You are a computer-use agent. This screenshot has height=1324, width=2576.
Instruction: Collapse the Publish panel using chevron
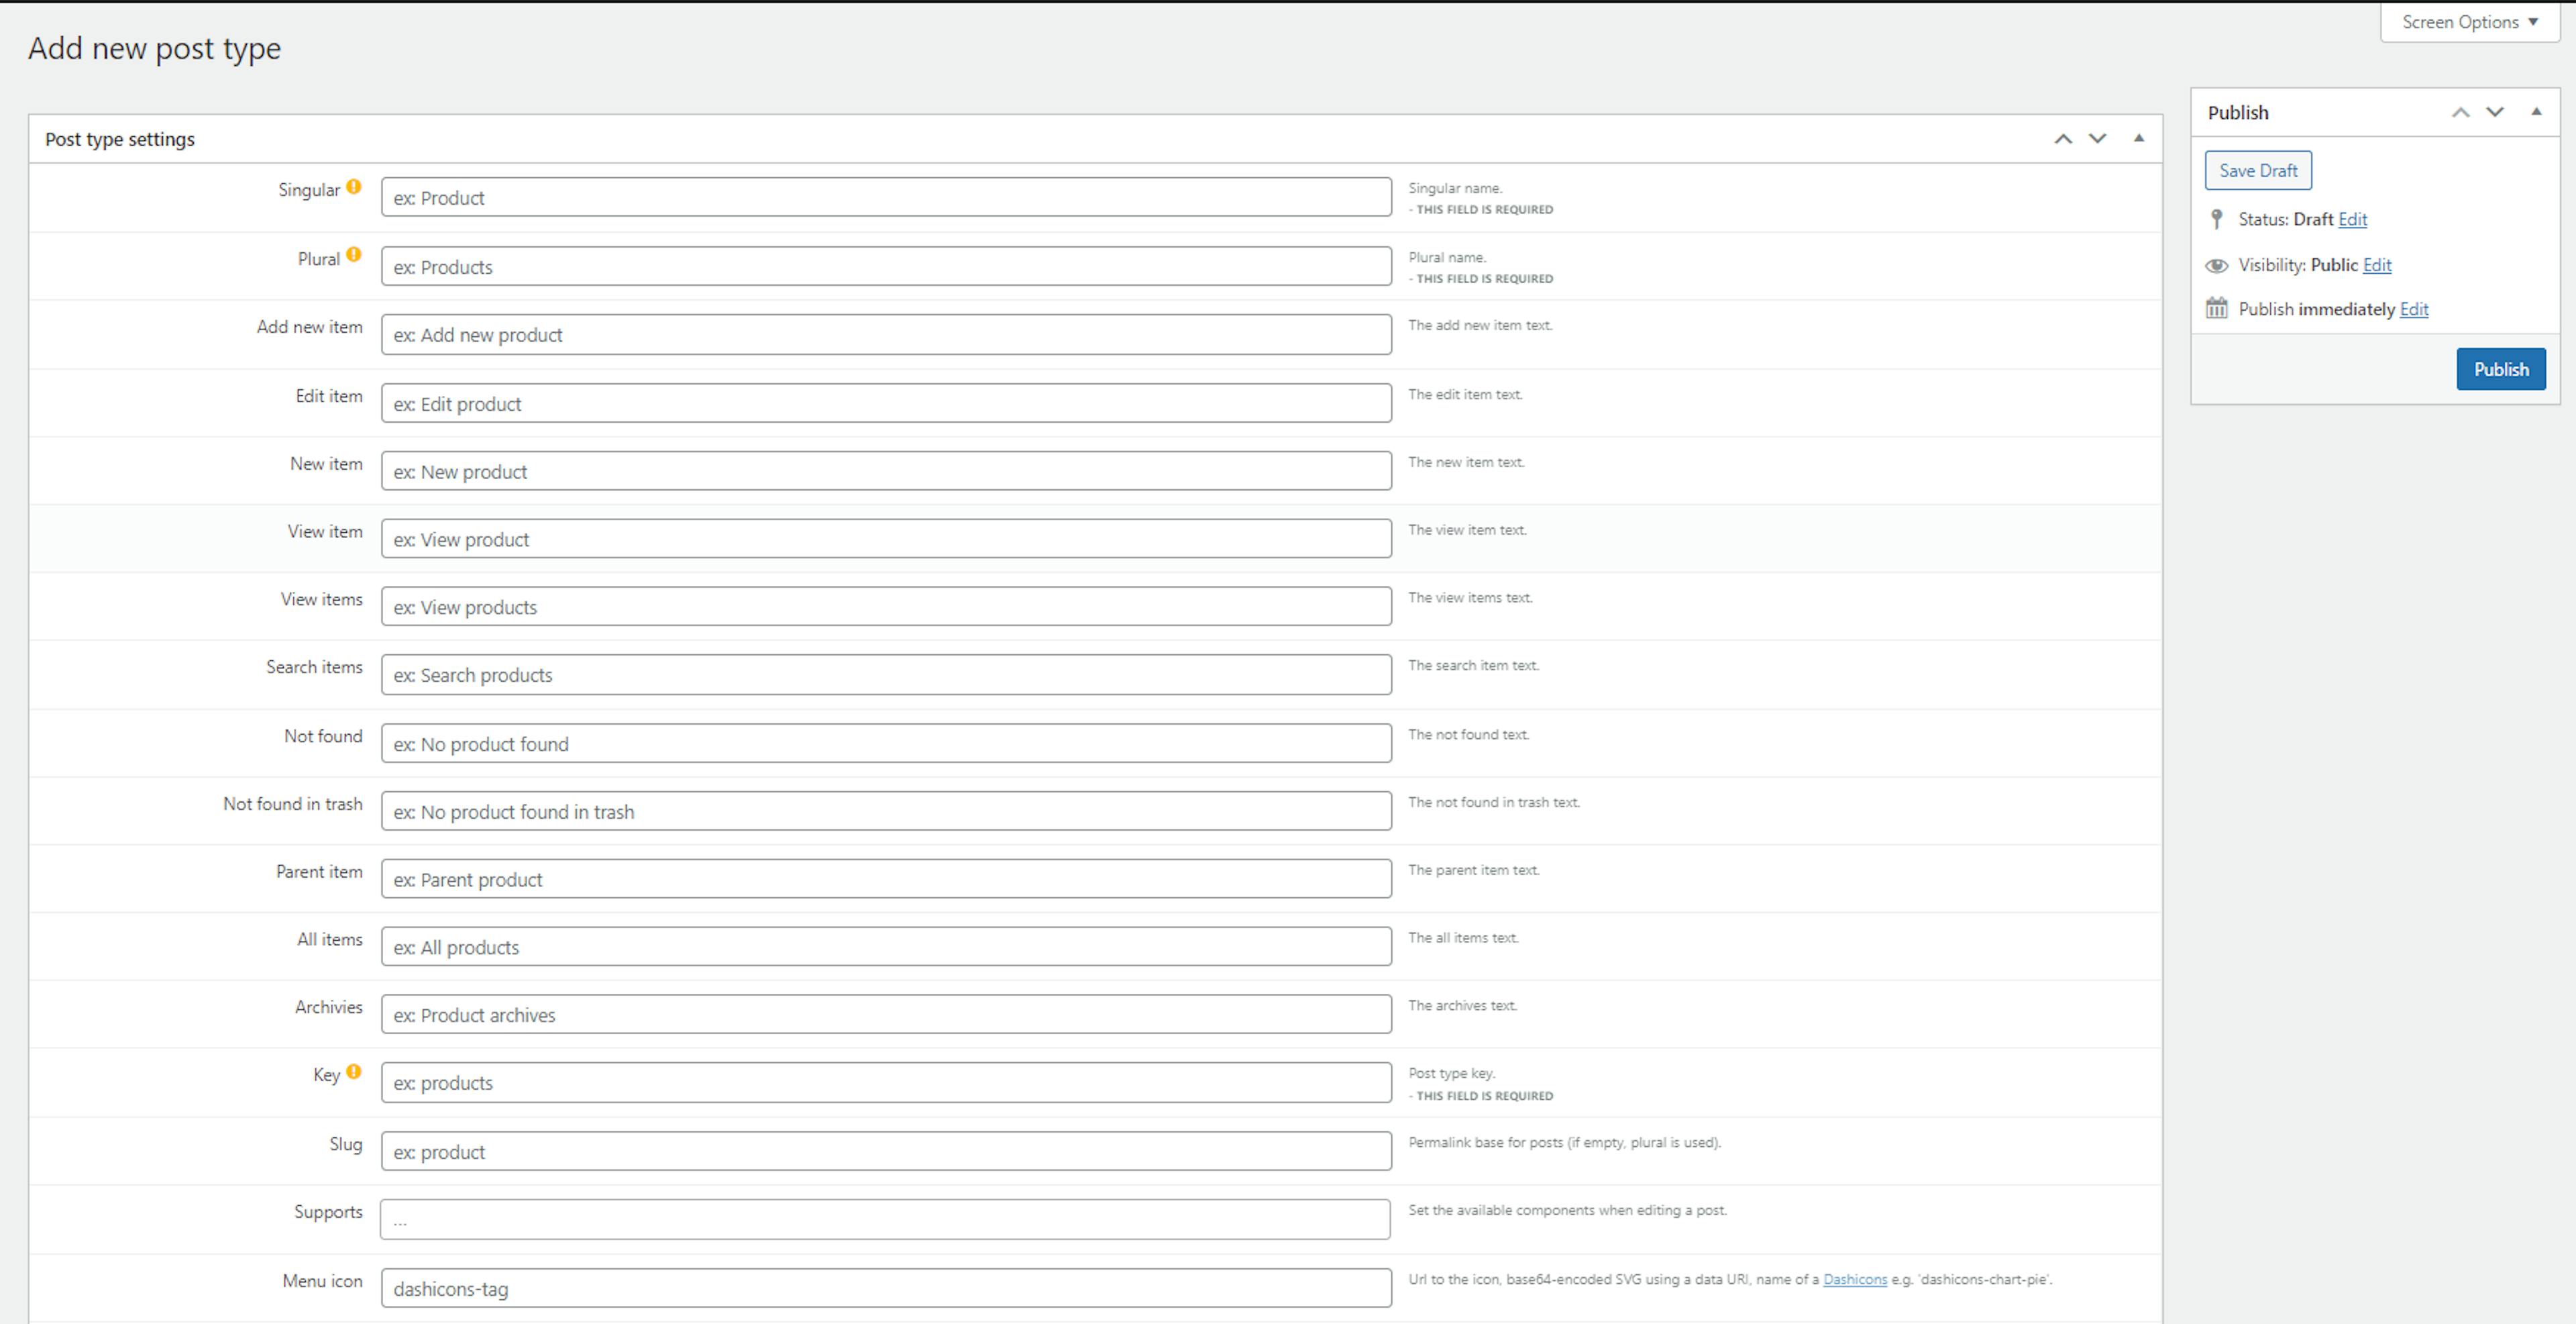click(2536, 111)
